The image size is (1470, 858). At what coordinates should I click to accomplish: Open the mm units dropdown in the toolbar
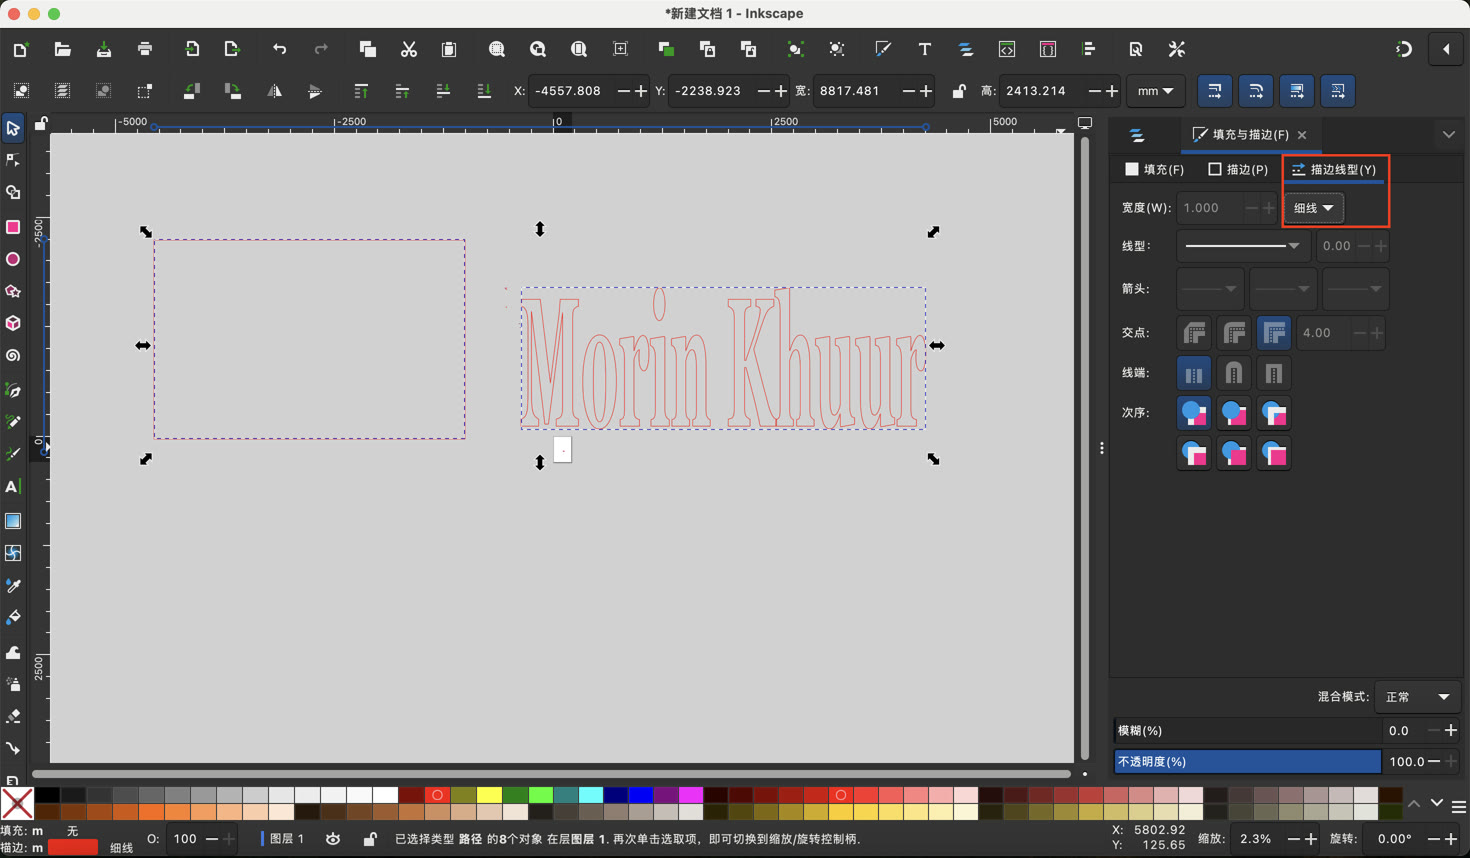pyautogui.click(x=1156, y=91)
